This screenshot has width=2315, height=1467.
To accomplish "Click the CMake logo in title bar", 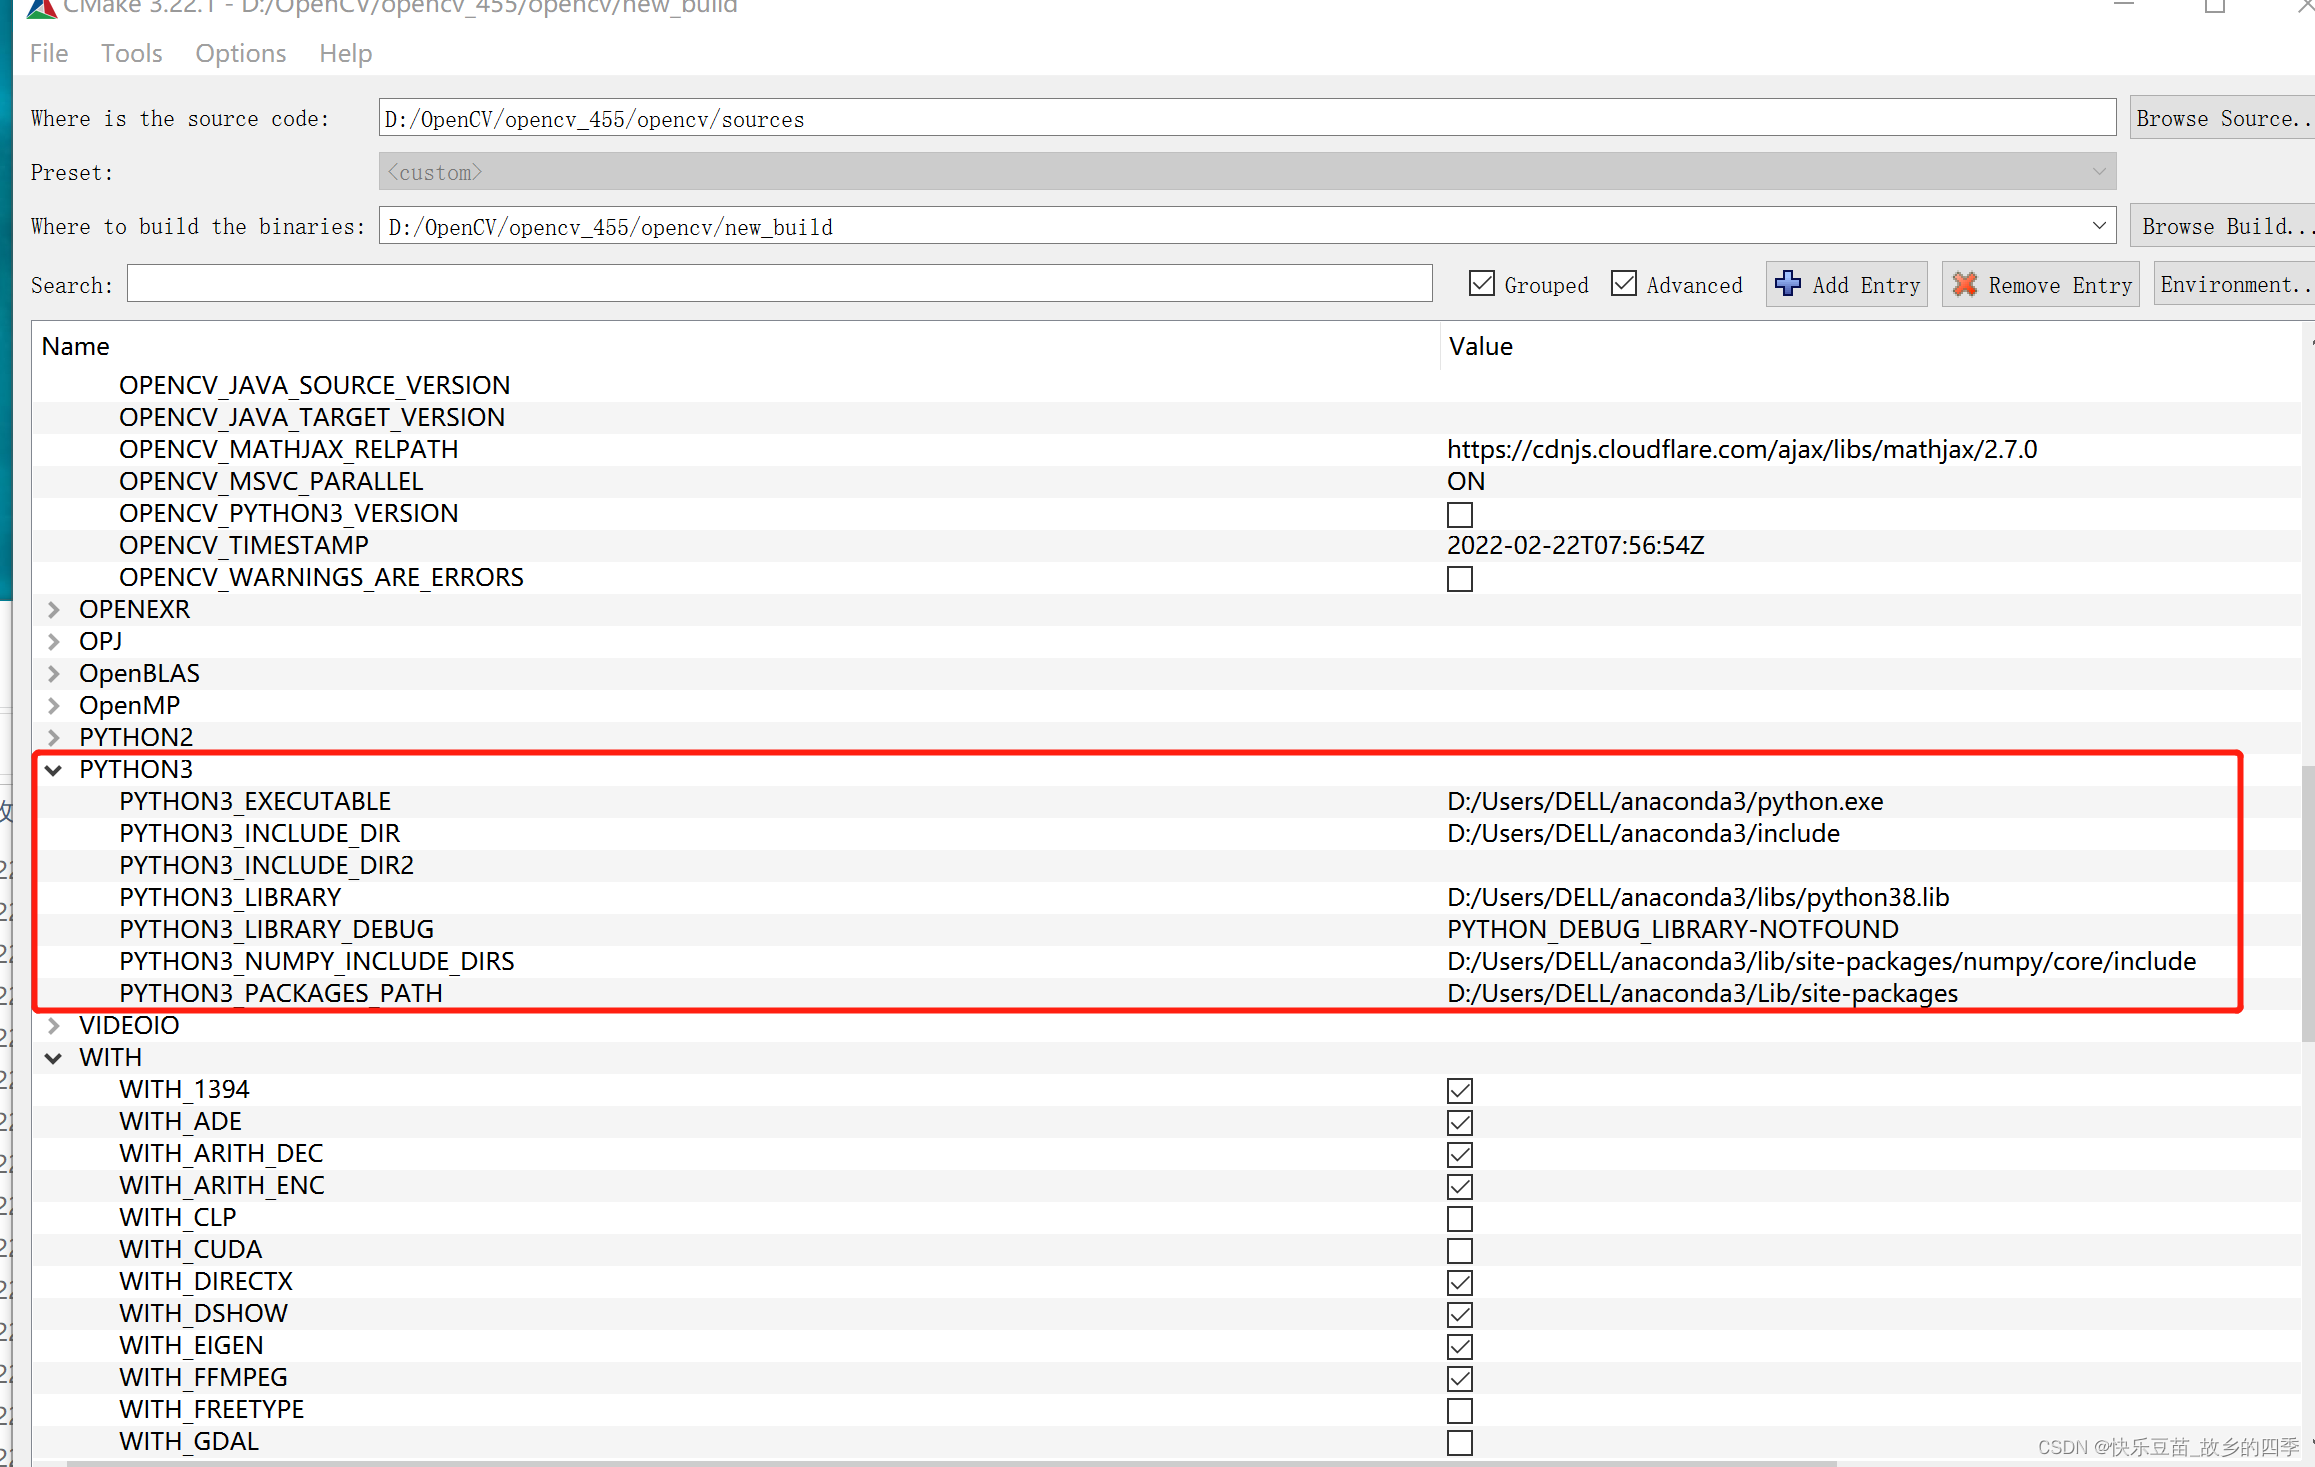I will (x=41, y=8).
